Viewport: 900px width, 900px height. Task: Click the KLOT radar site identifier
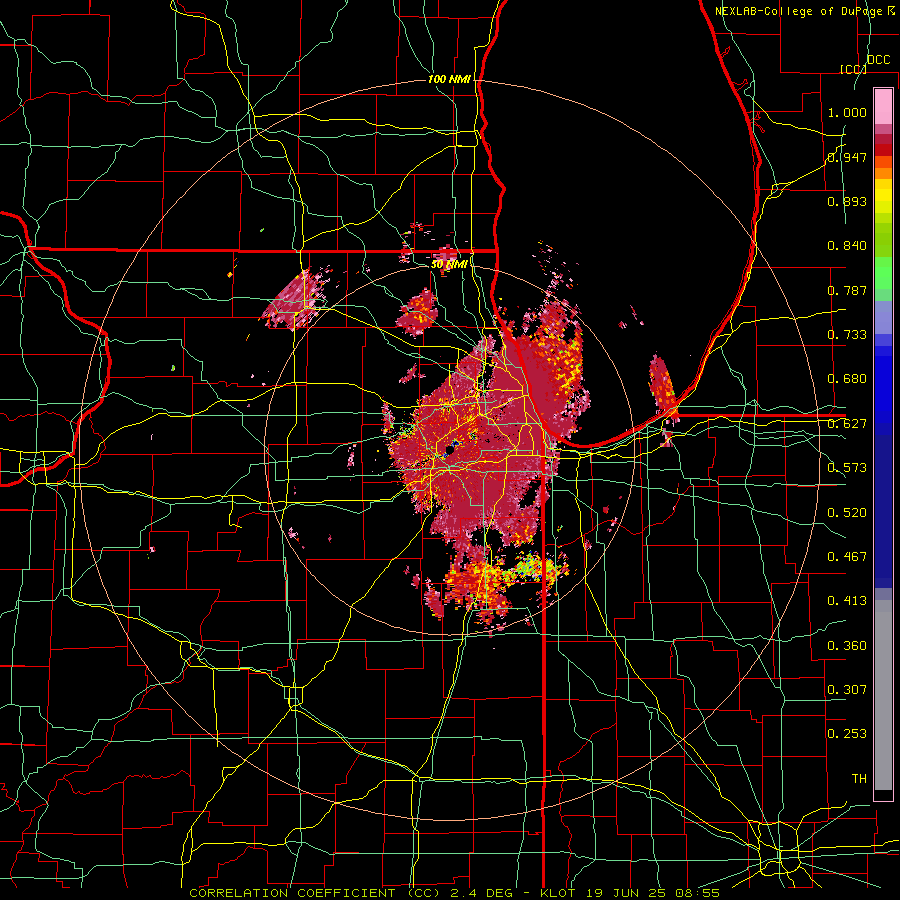(557, 893)
